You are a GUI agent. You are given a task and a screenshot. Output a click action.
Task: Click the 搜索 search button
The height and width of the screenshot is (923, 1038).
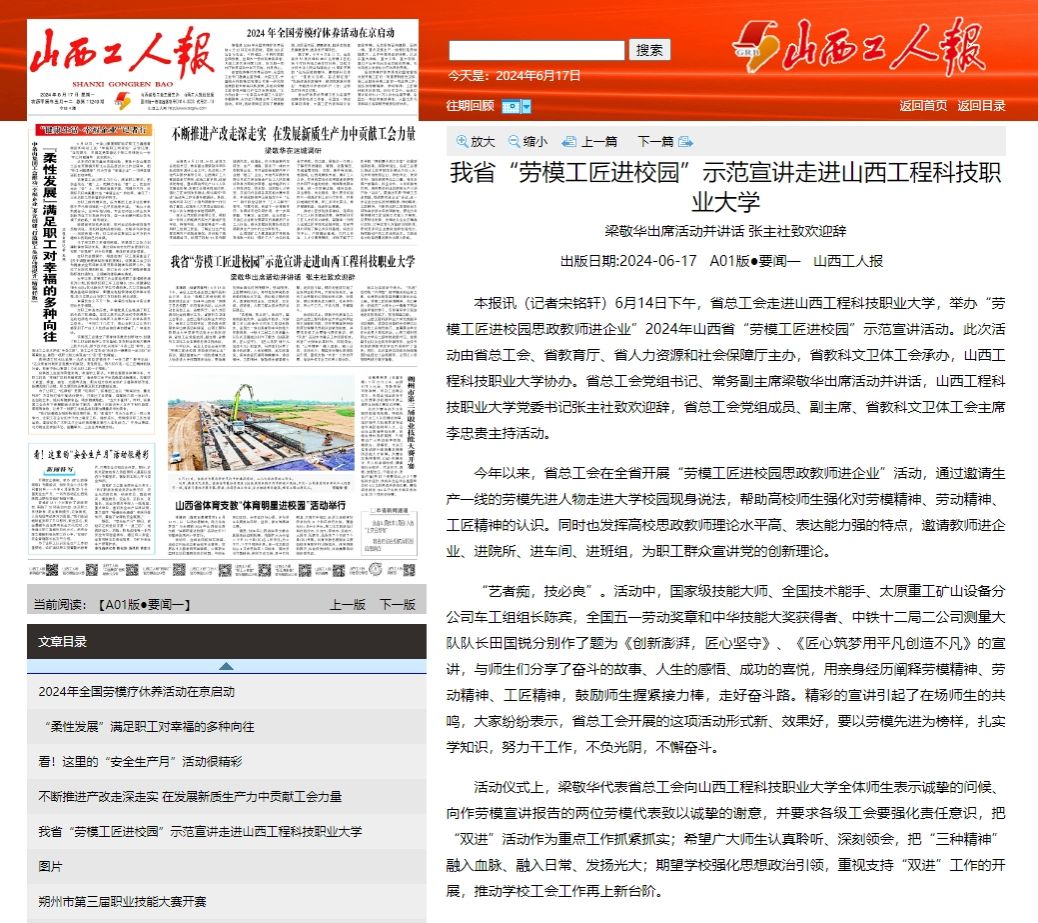coord(649,50)
